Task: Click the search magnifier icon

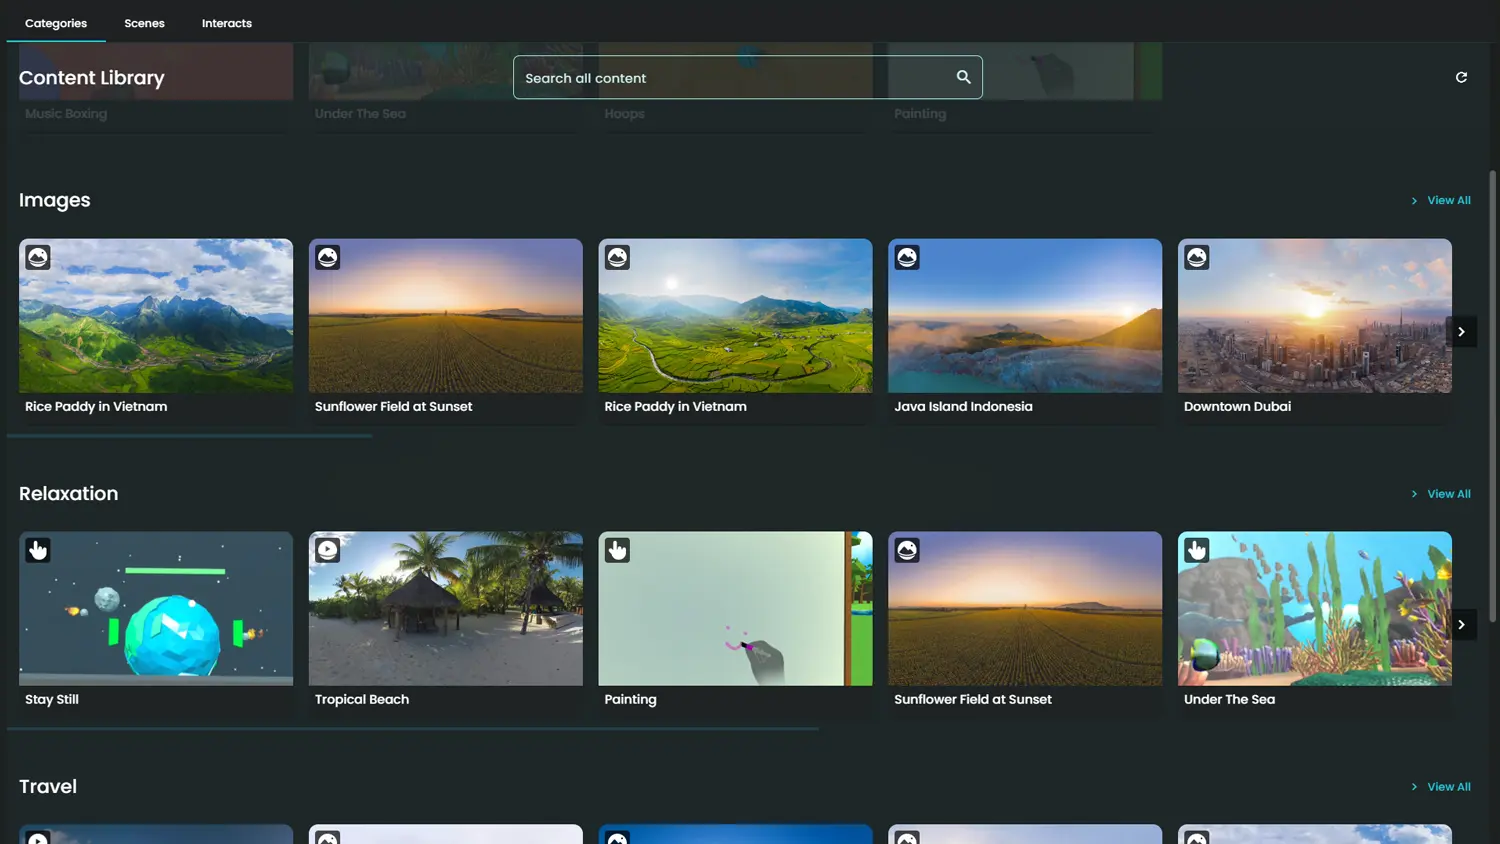Action: [x=963, y=77]
